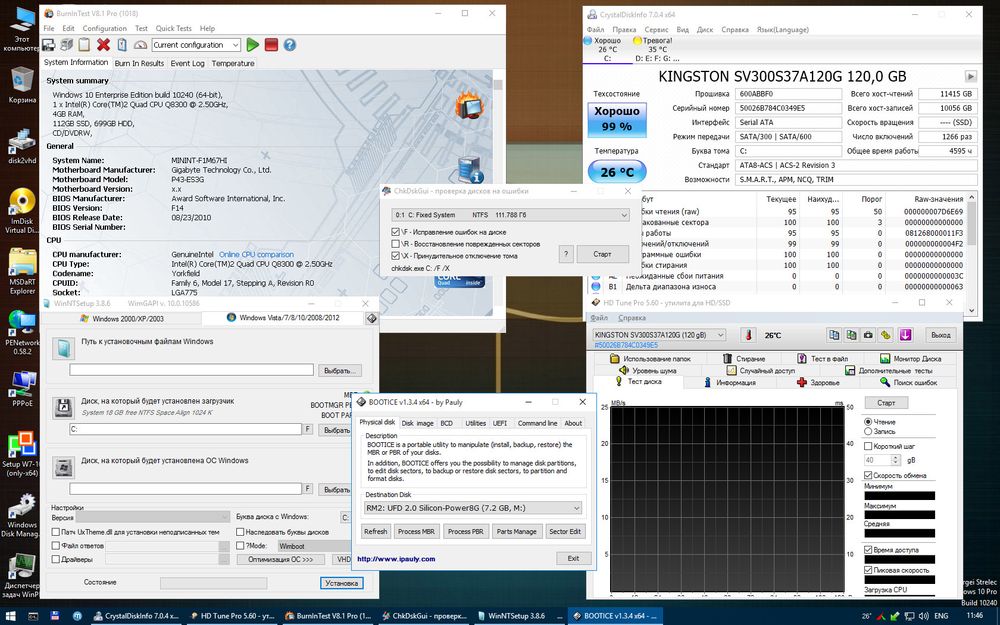Viewport: 1000px width, 625px height.
Task: Start tests with the green play icon
Action: [x=253, y=45]
